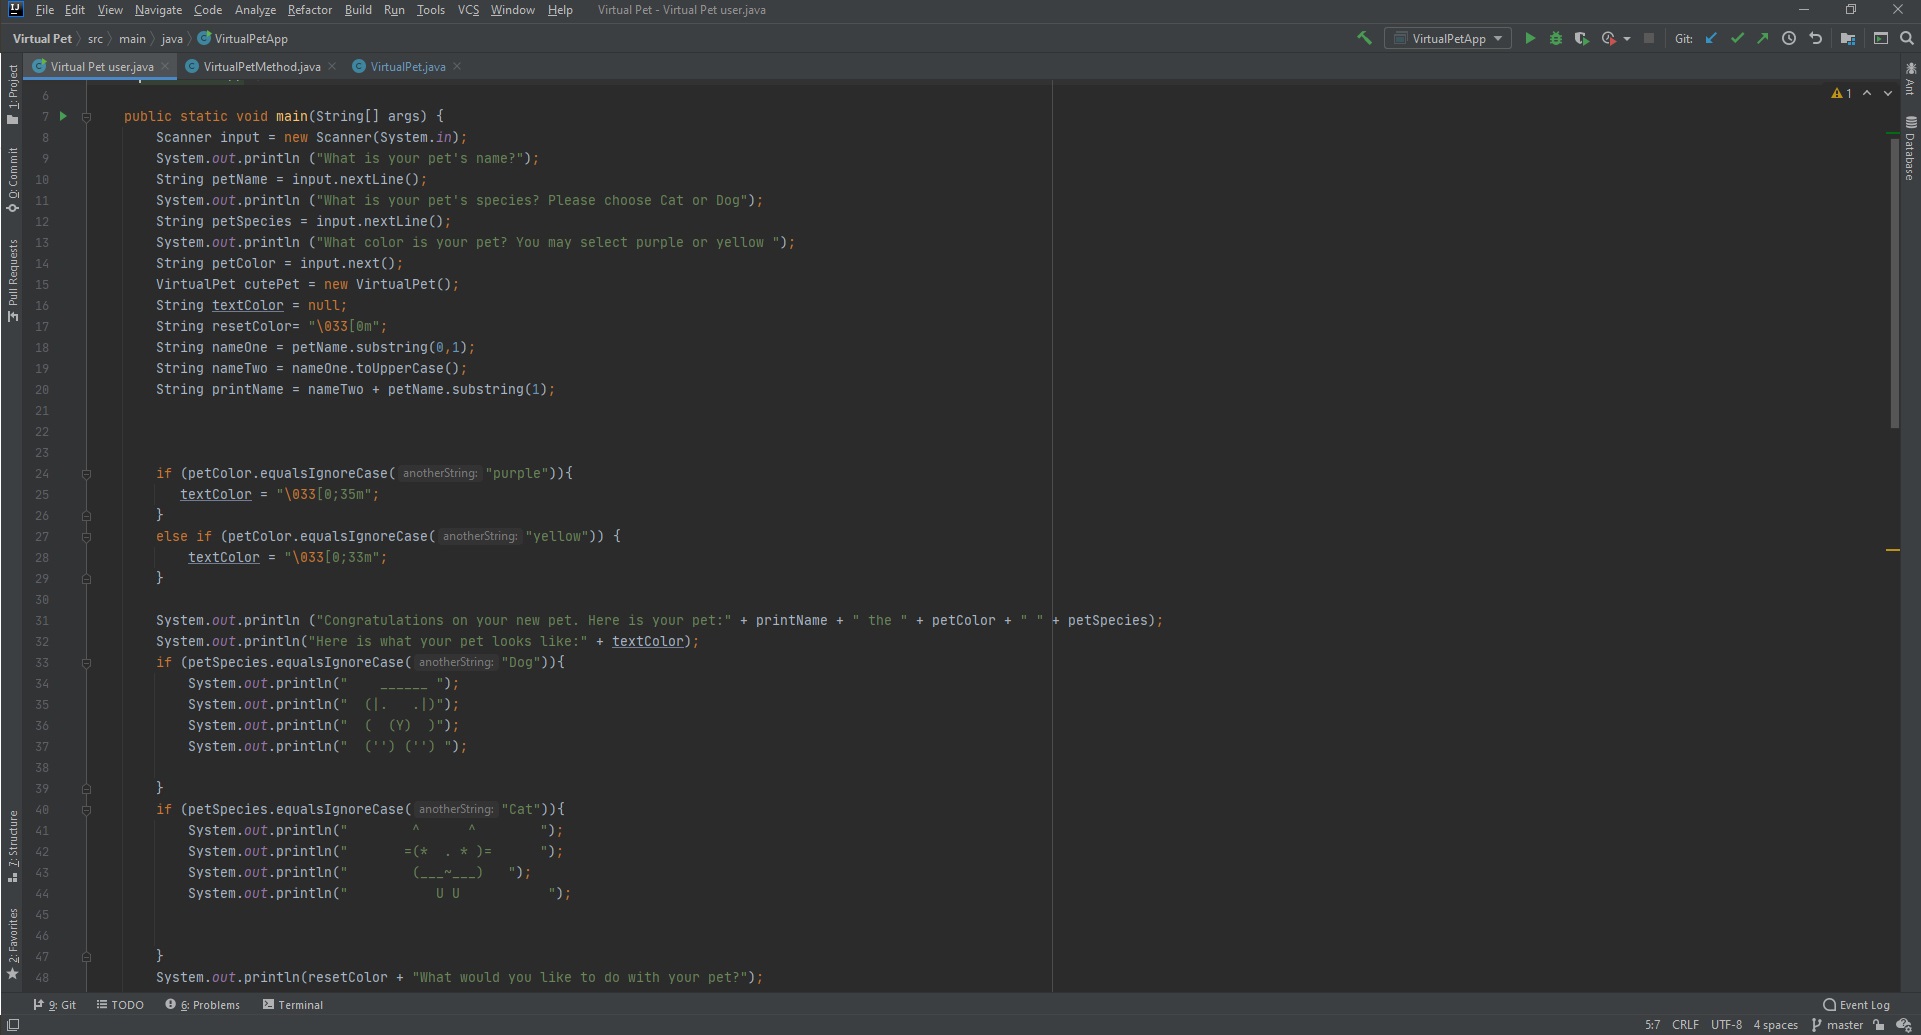Screen dimensions: 1921x1035
Task: Open the Terminal tool window
Action: [293, 1005]
